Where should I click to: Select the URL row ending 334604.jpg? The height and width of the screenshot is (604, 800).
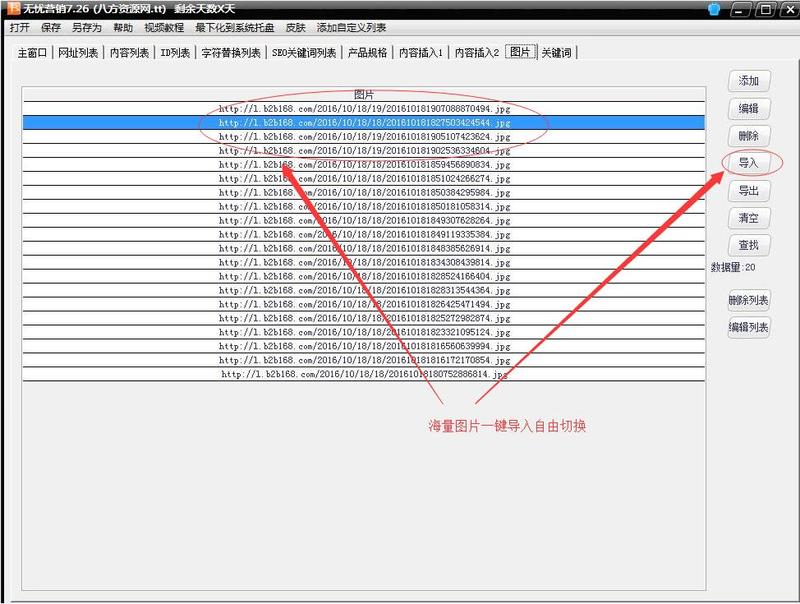pyautogui.click(x=364, y=150)
